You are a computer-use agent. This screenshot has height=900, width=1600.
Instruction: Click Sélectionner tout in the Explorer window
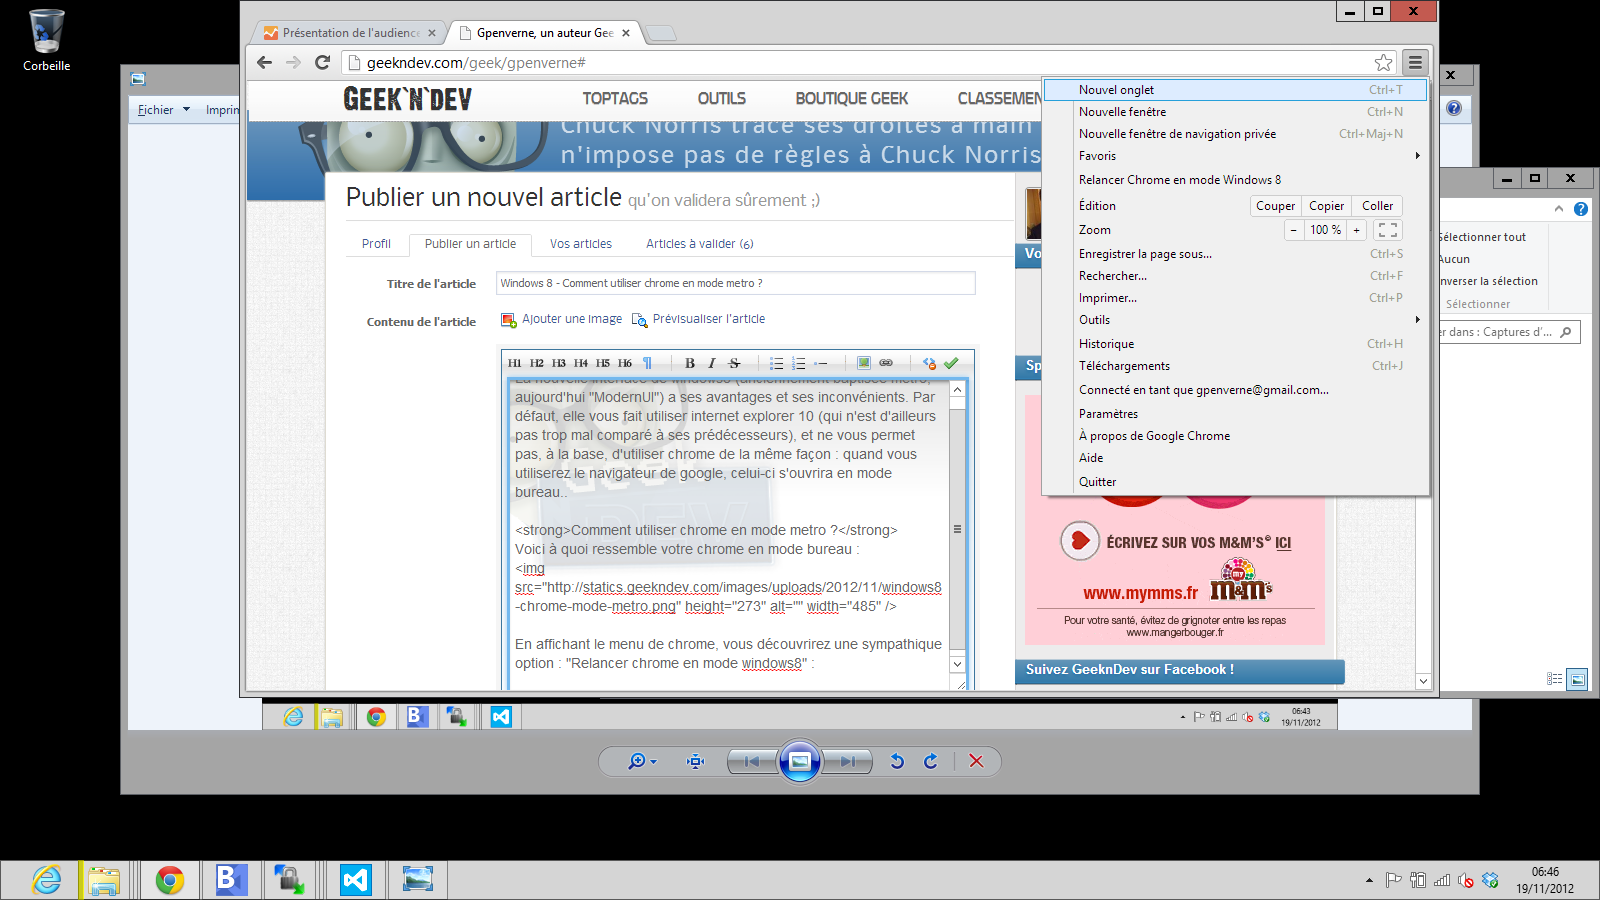coord(1482,237)
